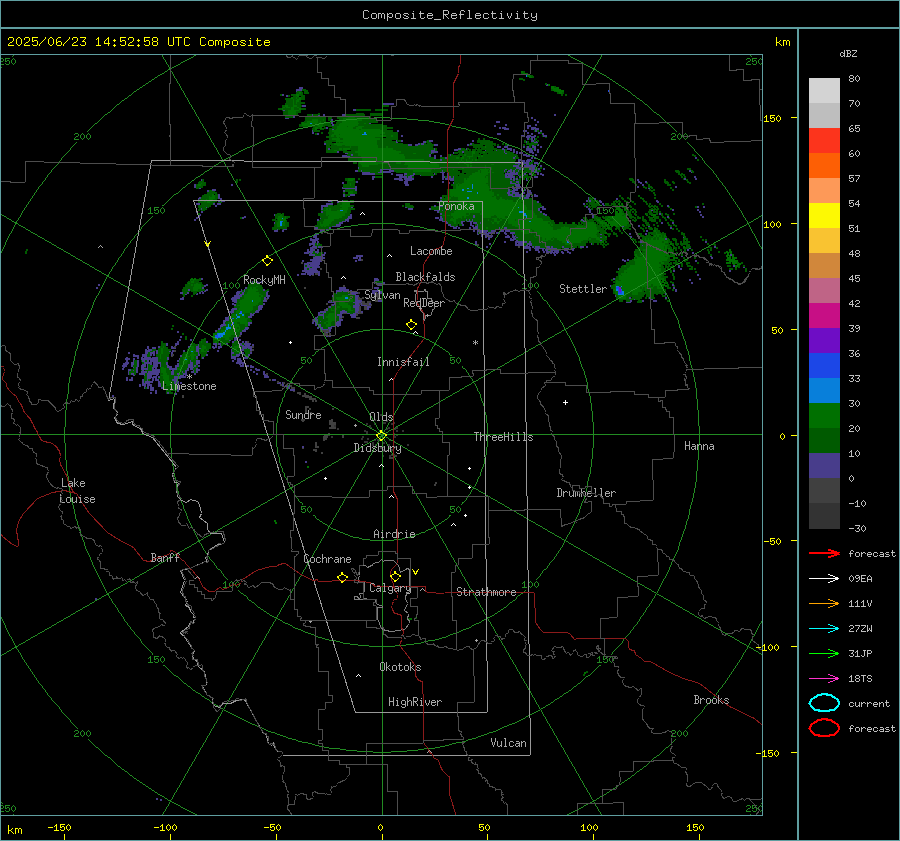Click the Hanna town label

tap(699, 446)
